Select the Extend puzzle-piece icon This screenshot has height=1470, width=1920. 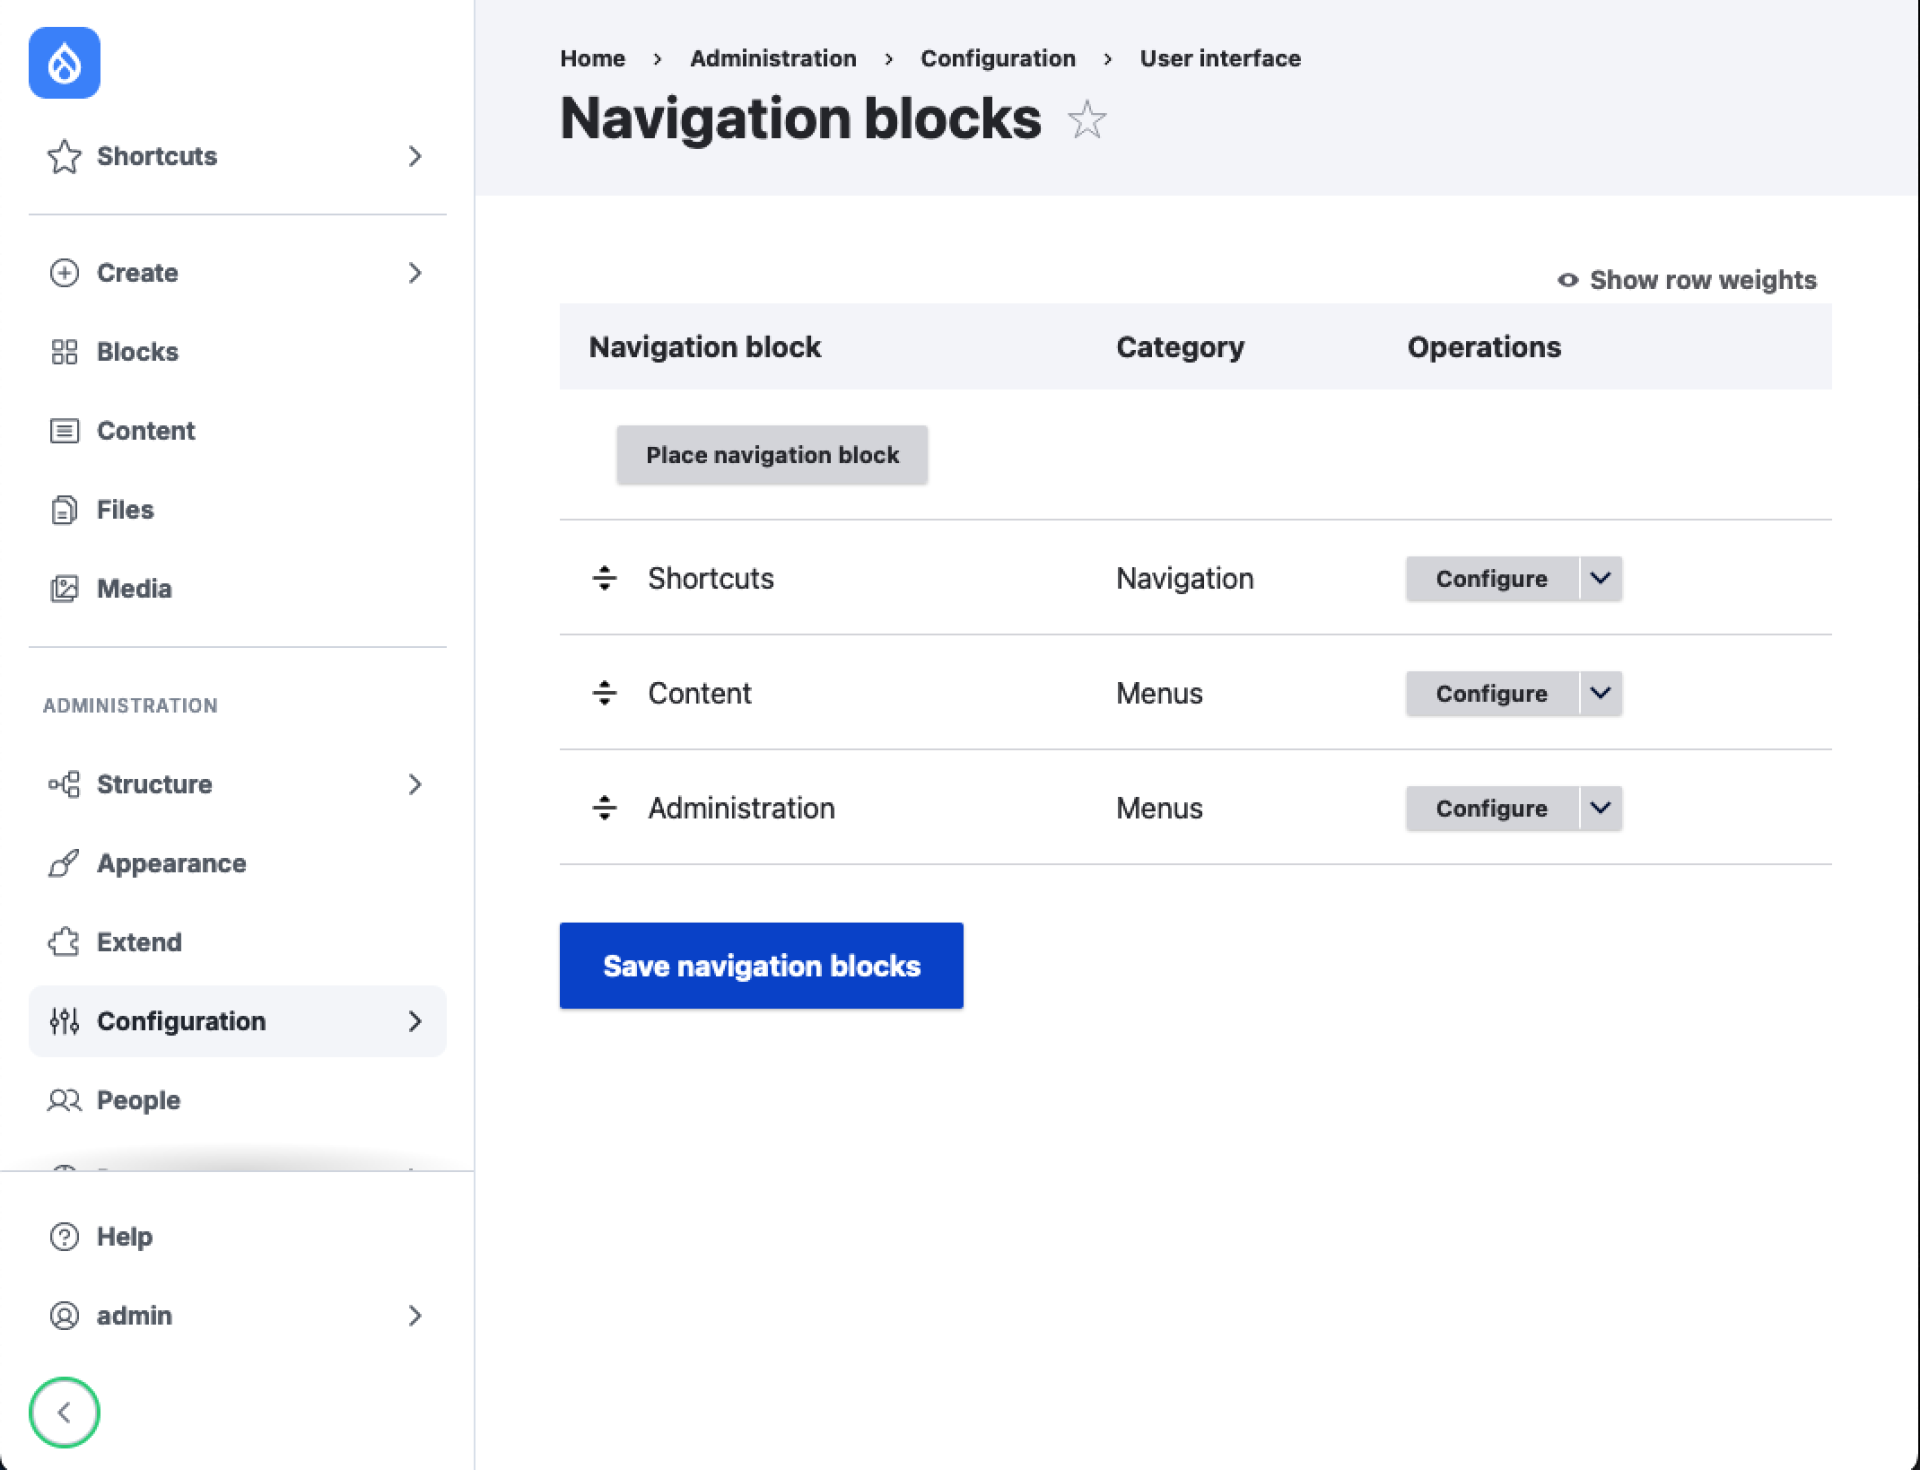64,941
